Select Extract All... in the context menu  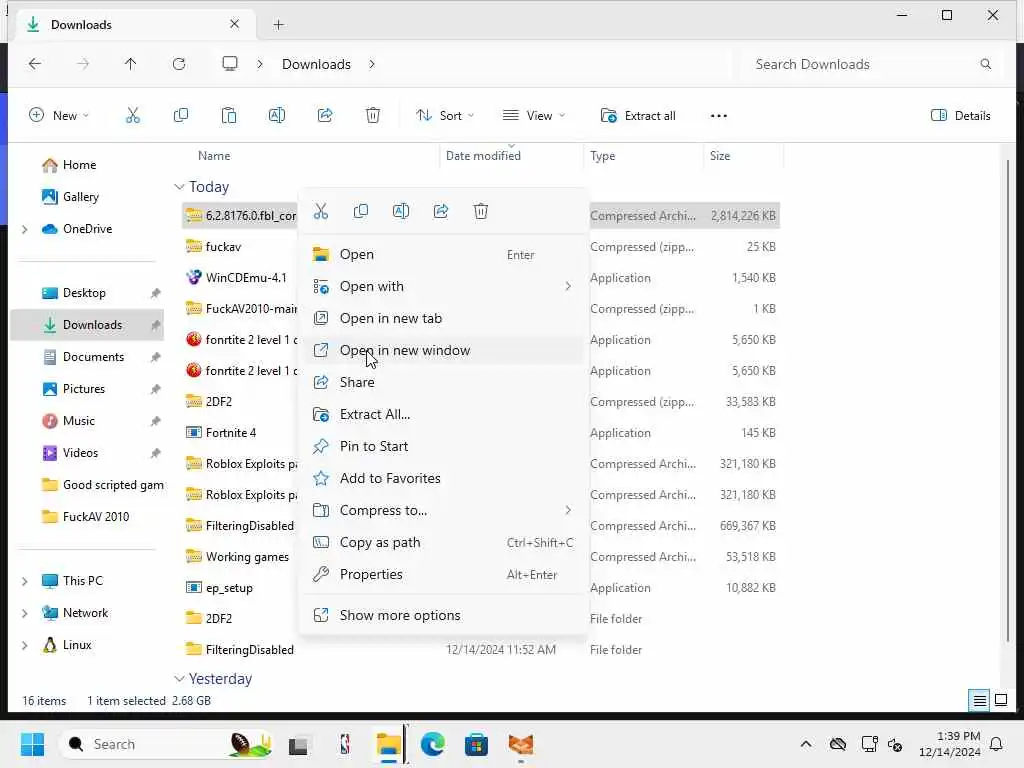pos(443,414)
